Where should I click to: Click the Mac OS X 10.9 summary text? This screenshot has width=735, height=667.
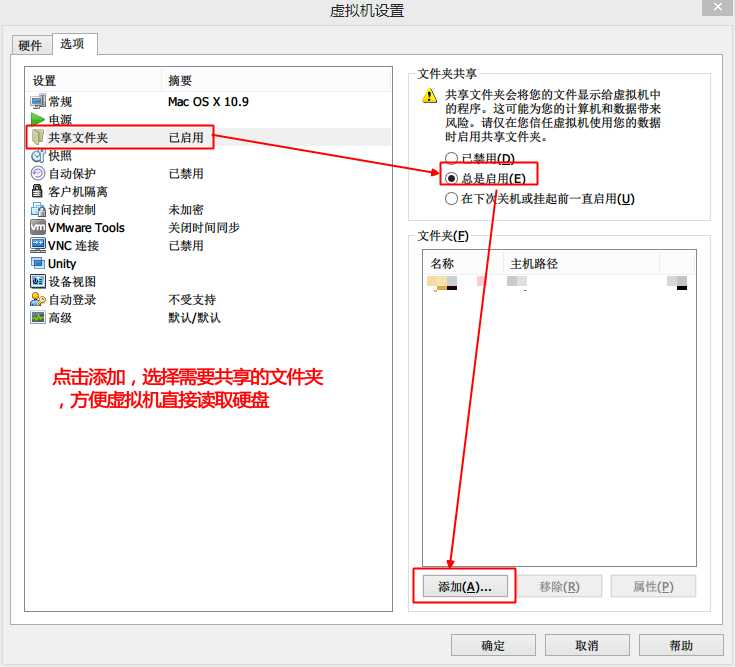[x=208, y=102]
